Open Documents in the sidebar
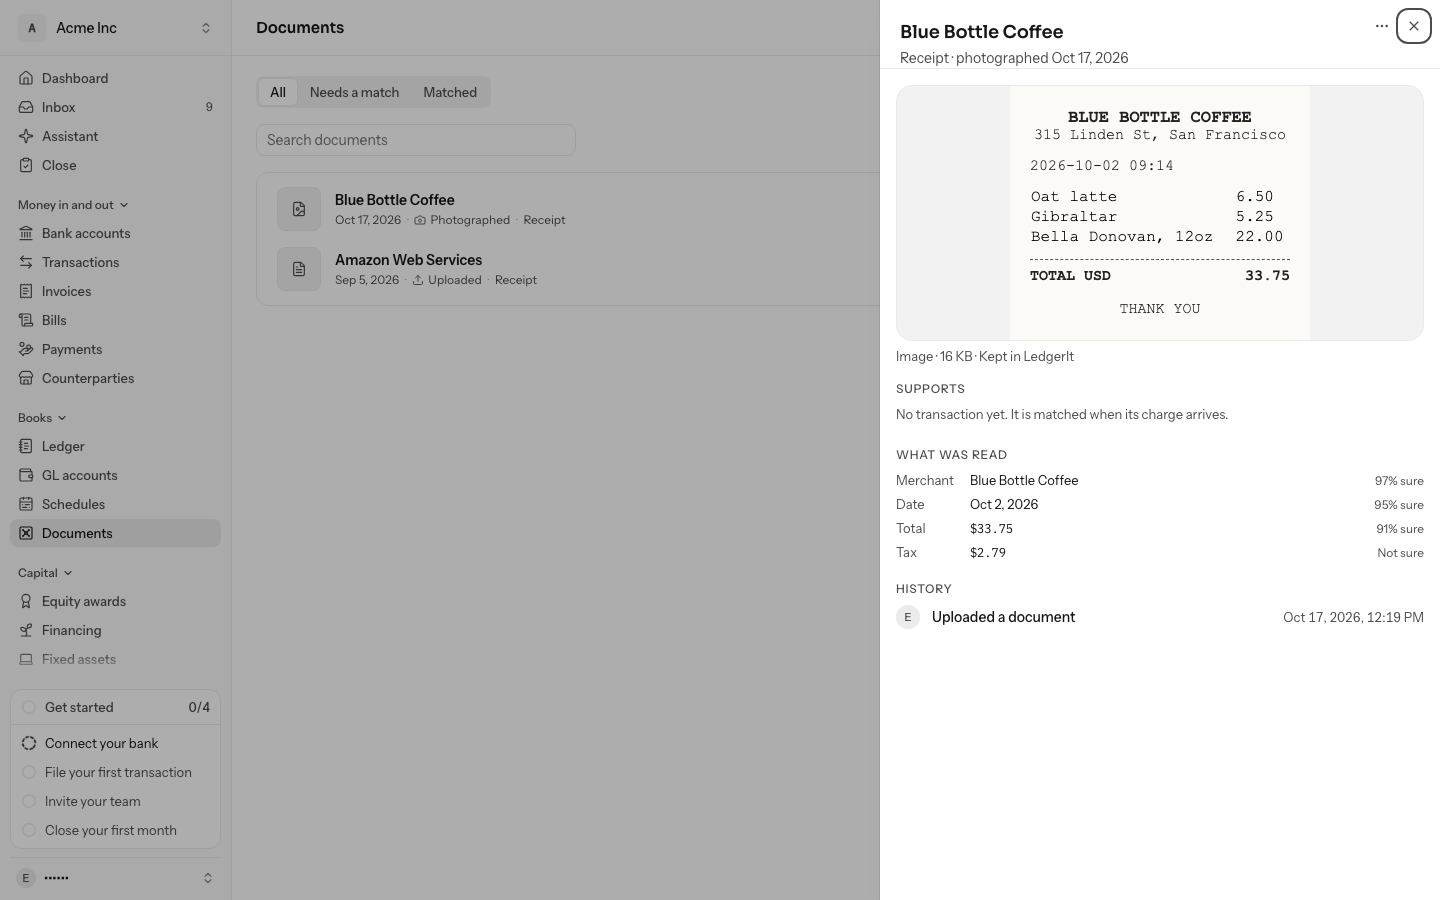This screenshot has height=900, width=1440. coord(116,533)
